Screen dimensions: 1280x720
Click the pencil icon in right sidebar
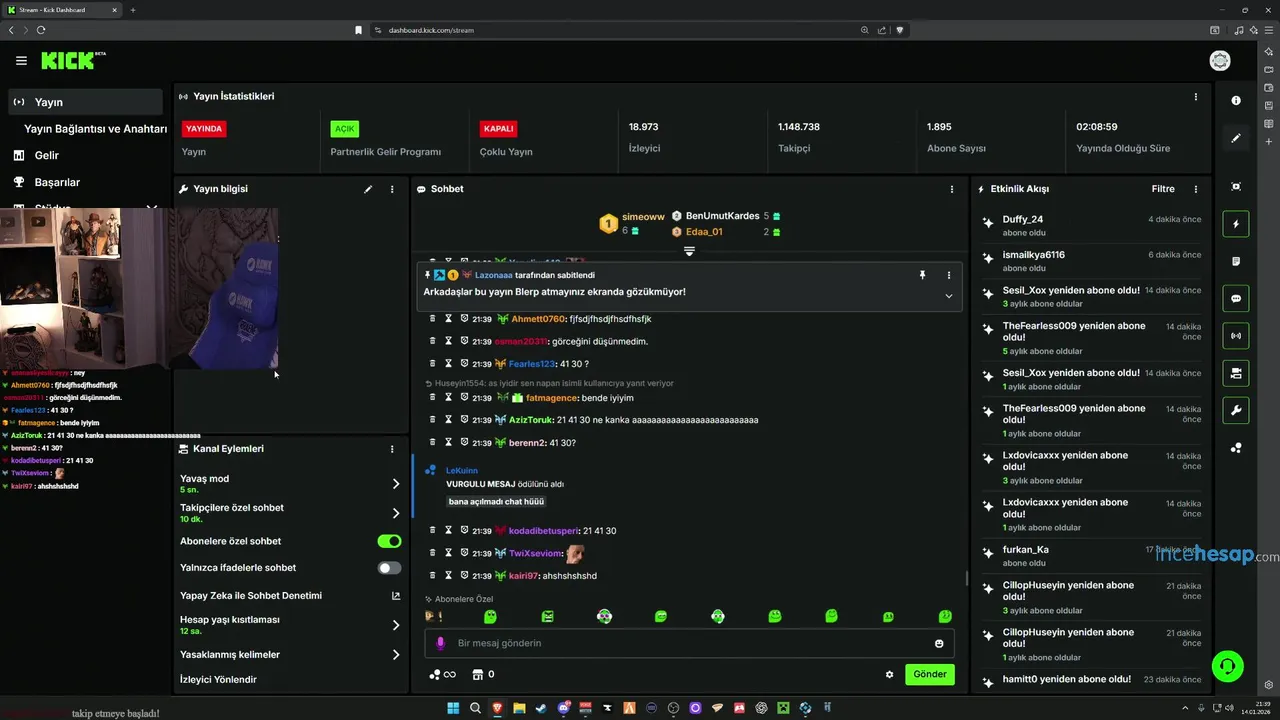coord(1236,138)
